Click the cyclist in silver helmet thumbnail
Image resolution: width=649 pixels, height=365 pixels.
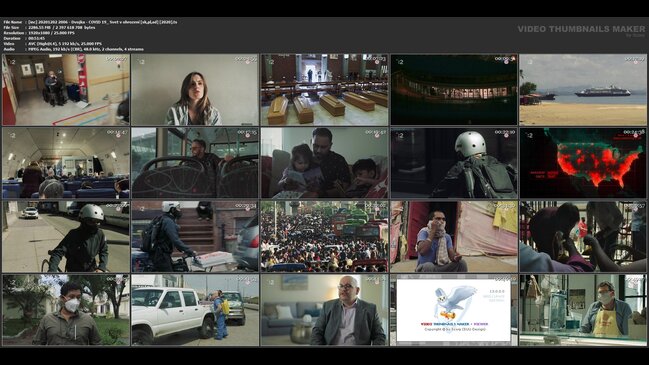click(x=65, y=237)
